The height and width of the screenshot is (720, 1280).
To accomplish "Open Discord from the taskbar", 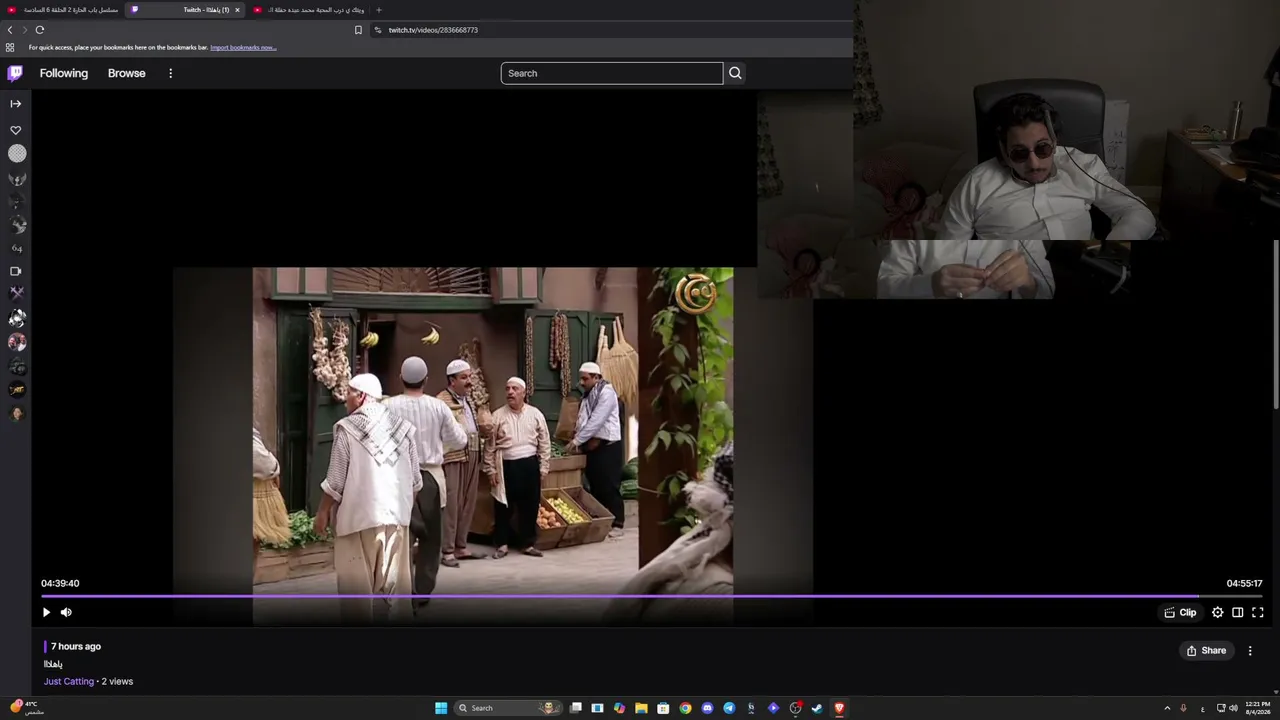I will (707, 708).
